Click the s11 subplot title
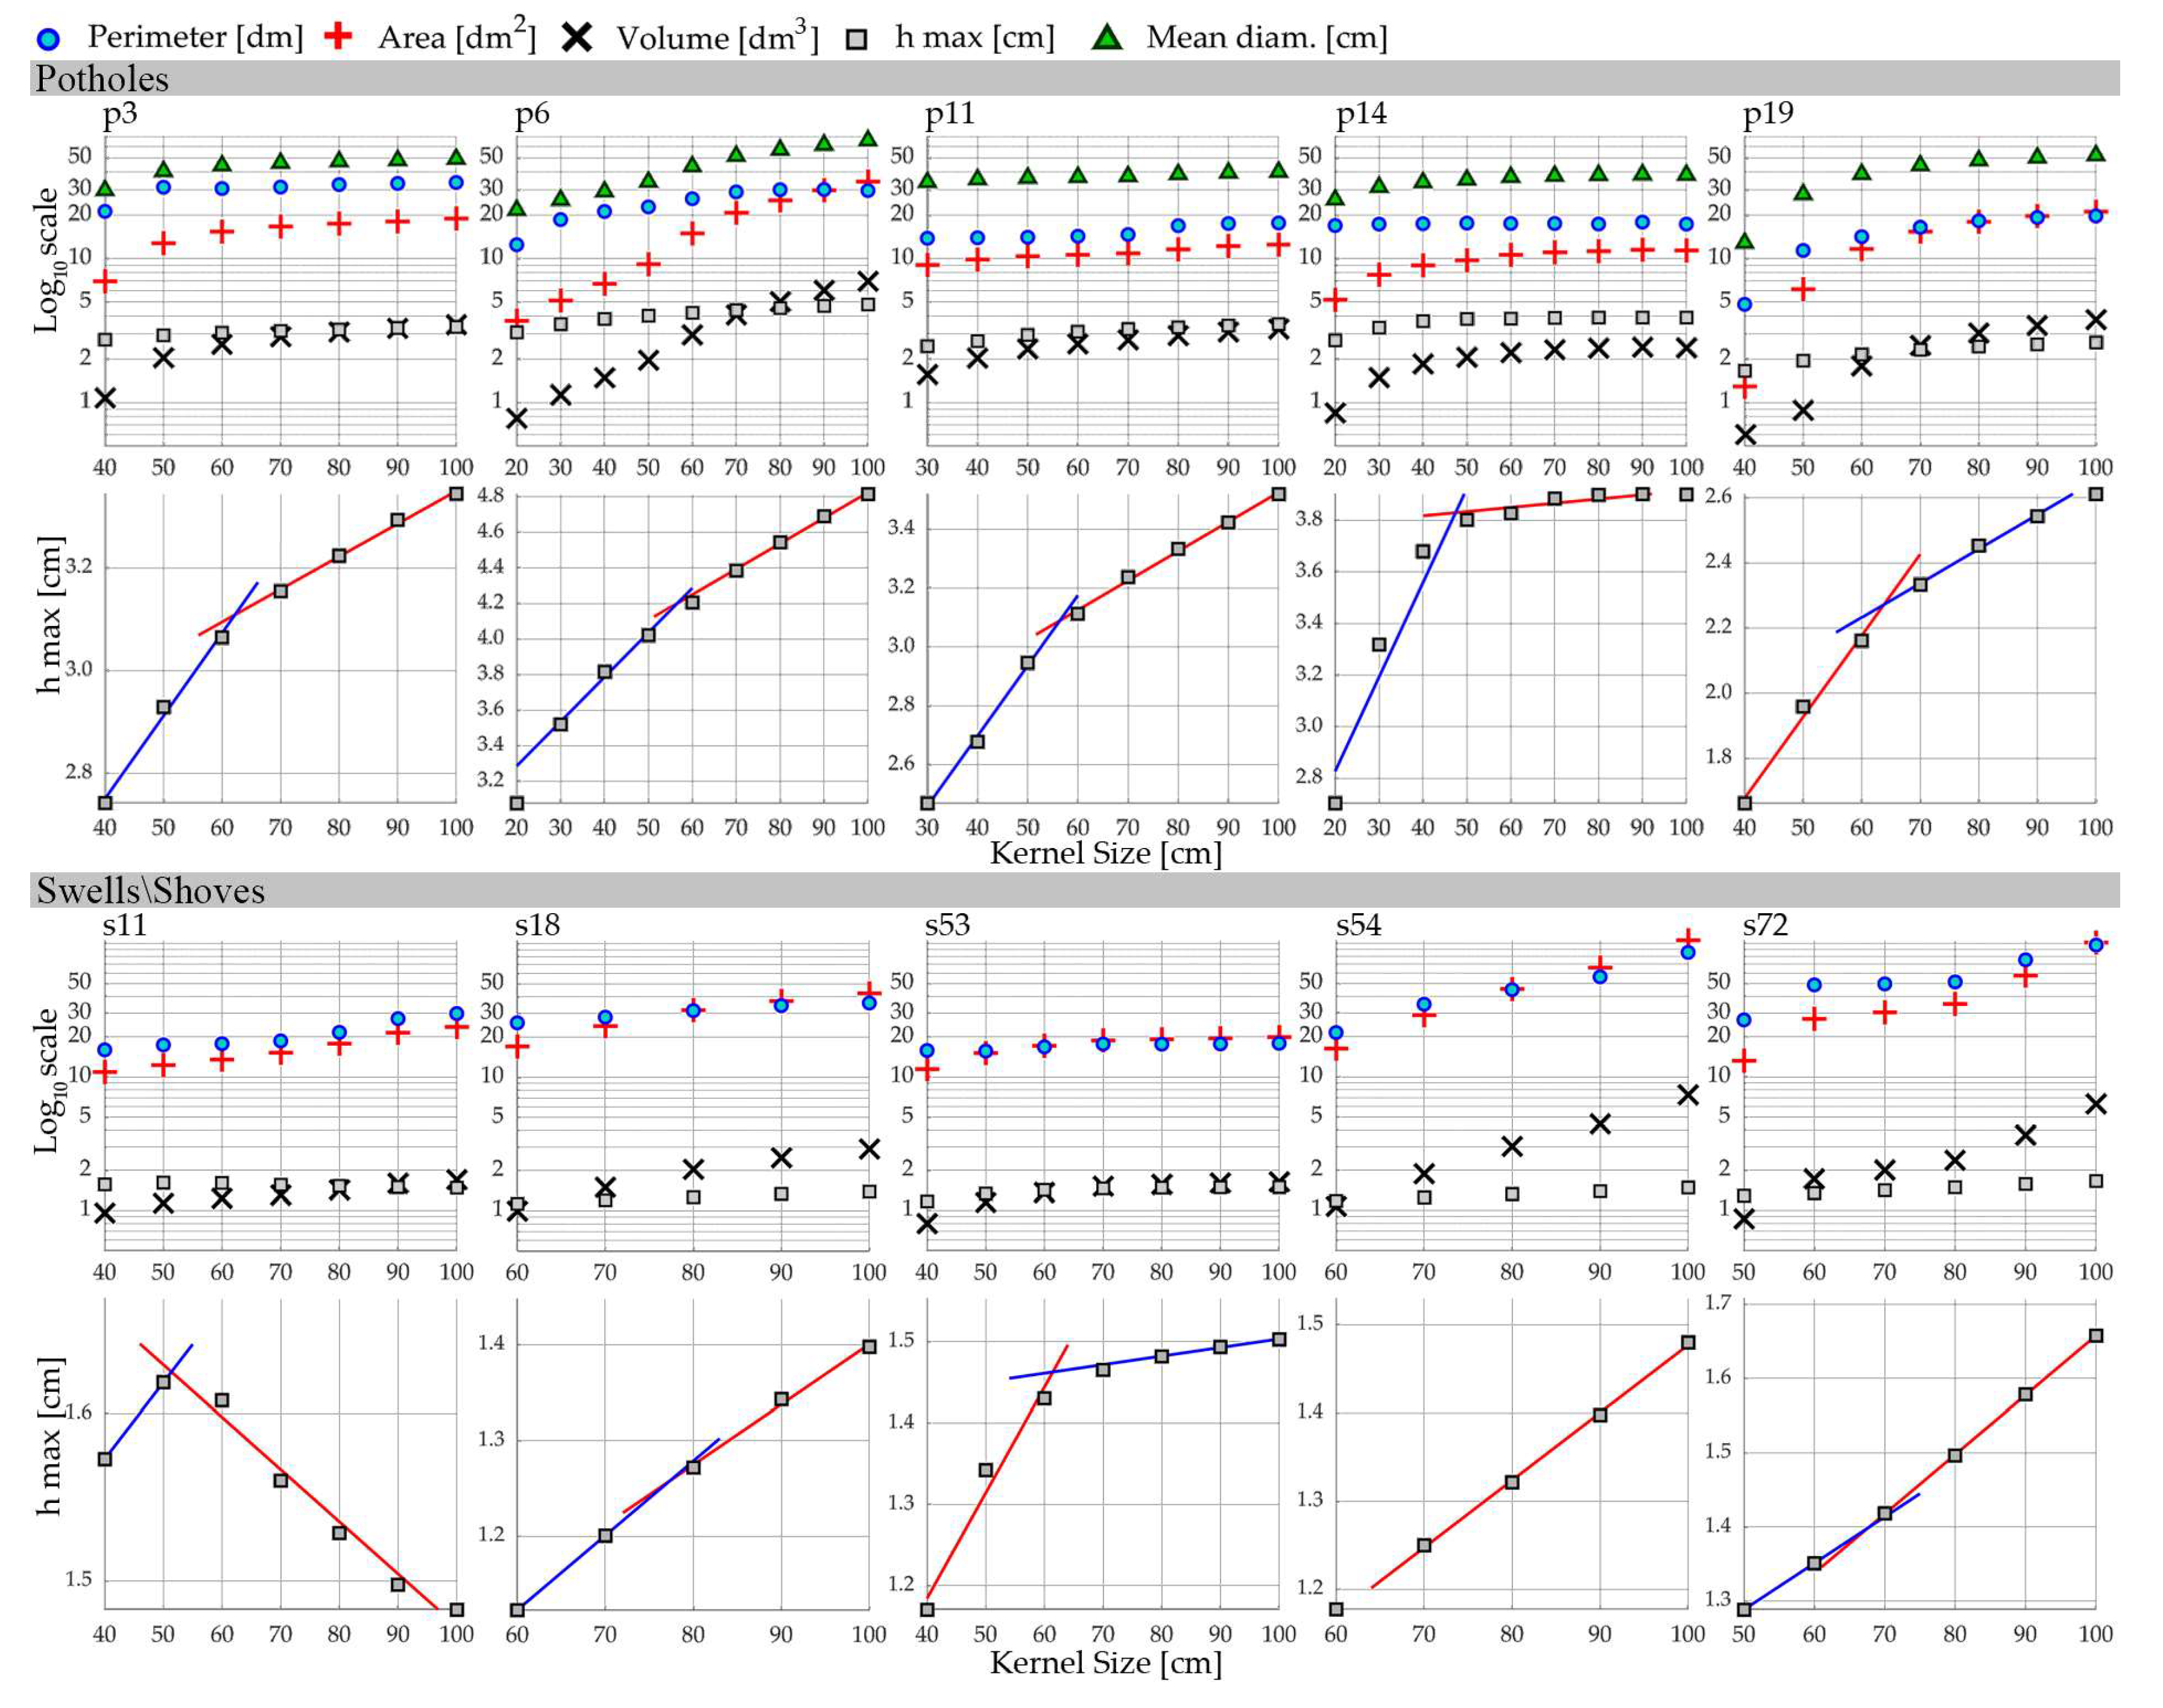This screenshot has height=1708, width=2163. (124, 925)
